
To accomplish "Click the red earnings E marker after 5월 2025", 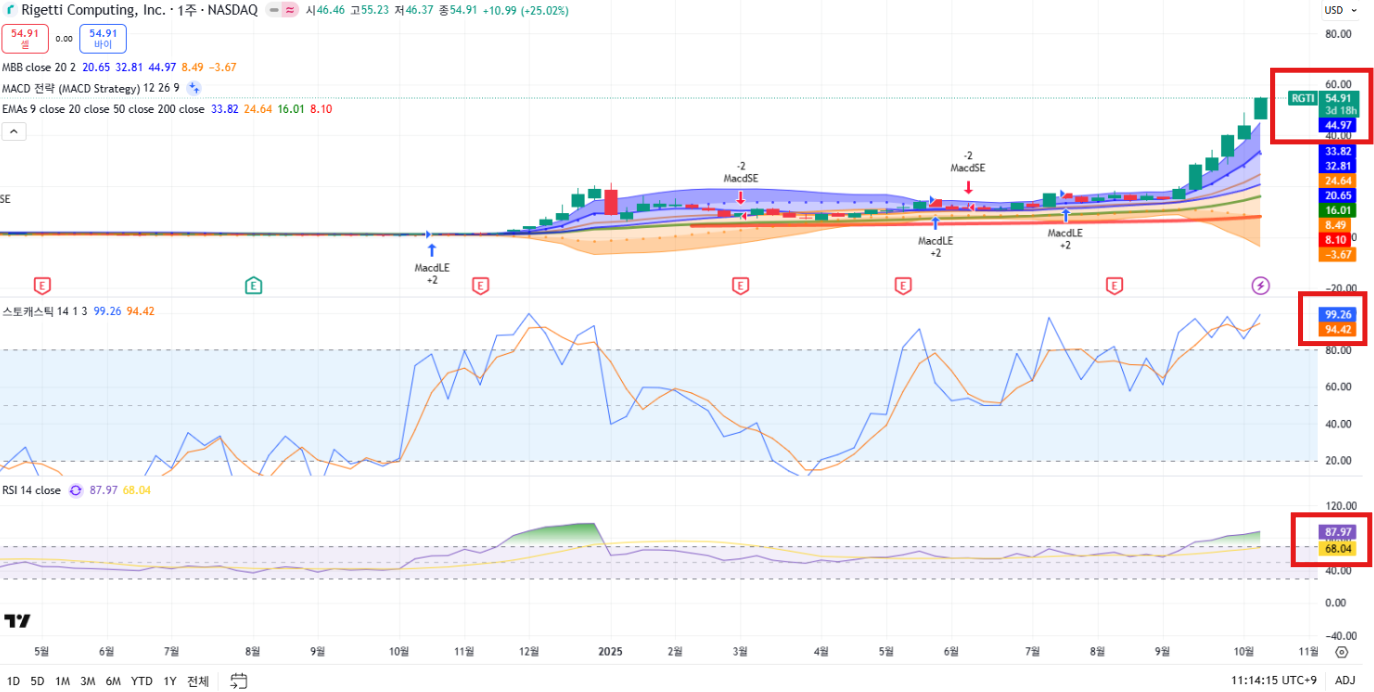I will [903, 286].
